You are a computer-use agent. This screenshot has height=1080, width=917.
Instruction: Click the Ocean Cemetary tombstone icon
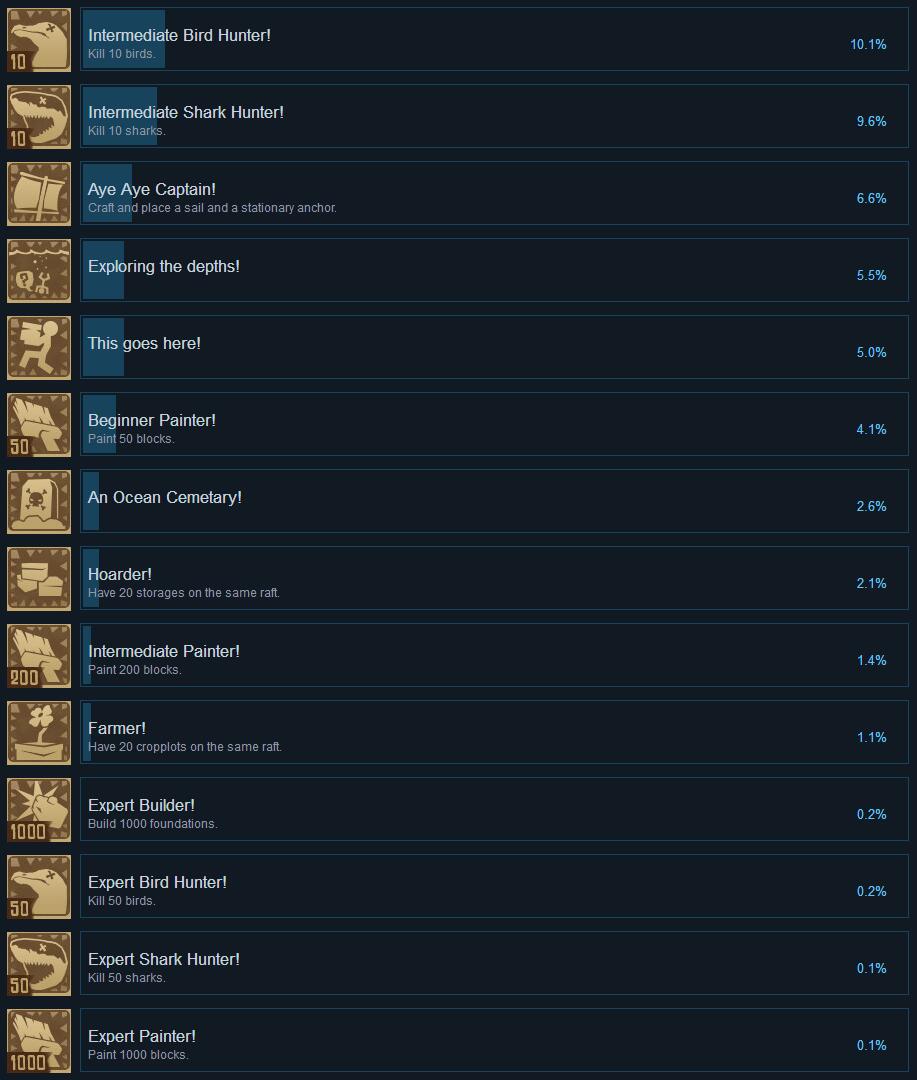(x=39, y=502)
